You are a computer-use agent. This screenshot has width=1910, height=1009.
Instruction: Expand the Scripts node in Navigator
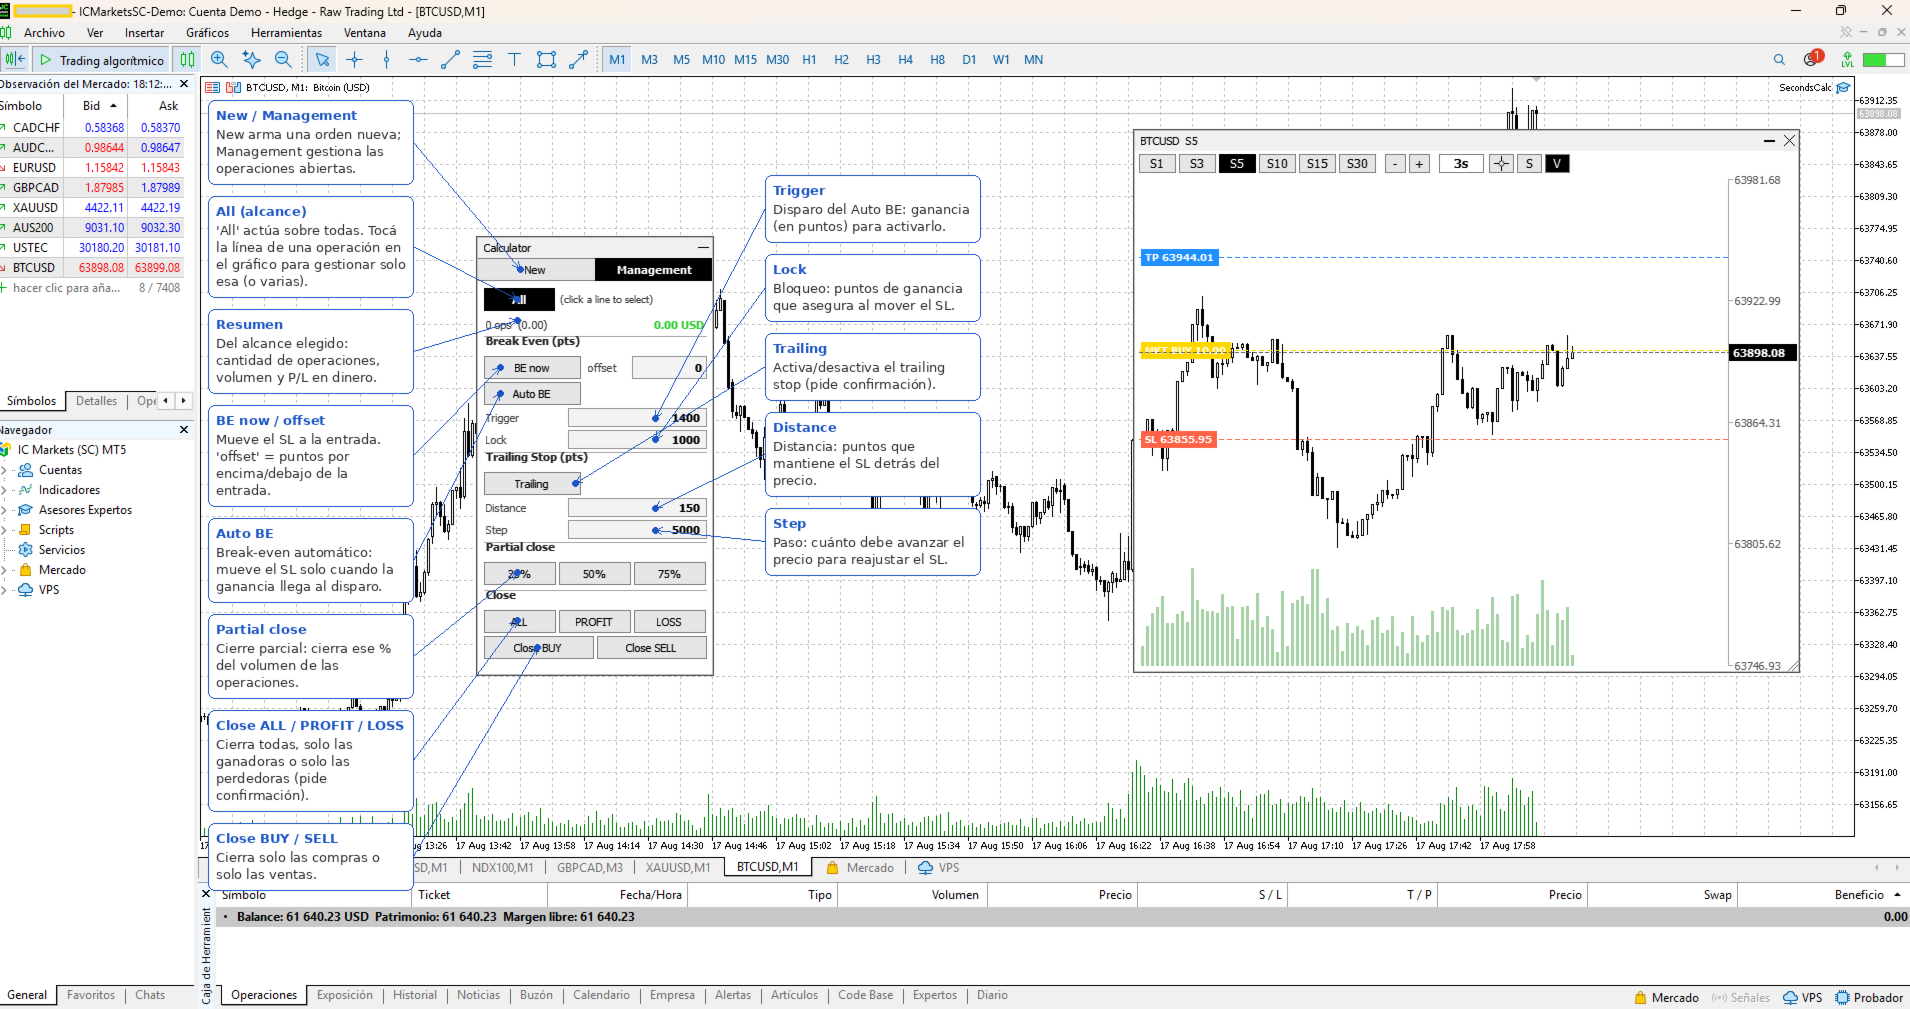(x=5, y=530)
